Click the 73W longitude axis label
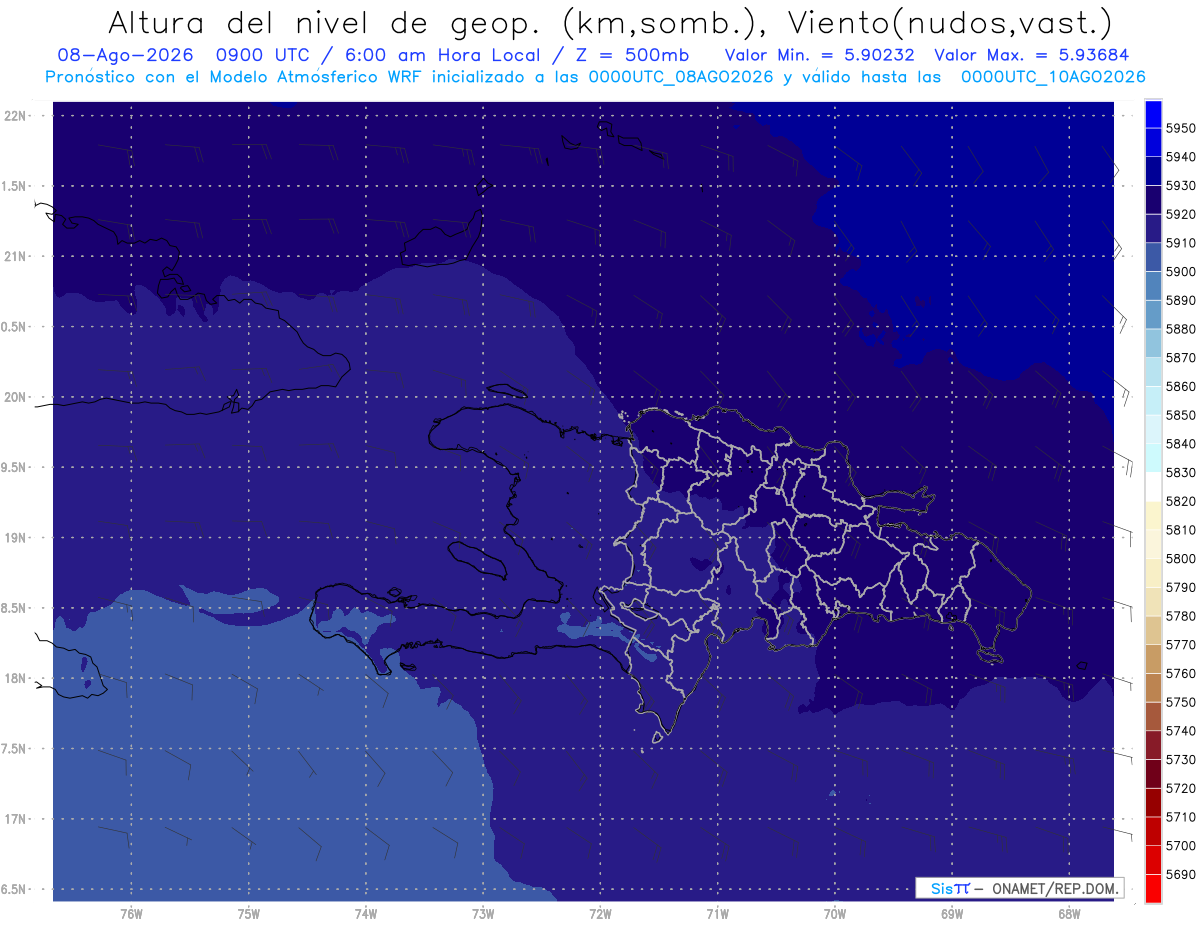 [x=483, y=914]
